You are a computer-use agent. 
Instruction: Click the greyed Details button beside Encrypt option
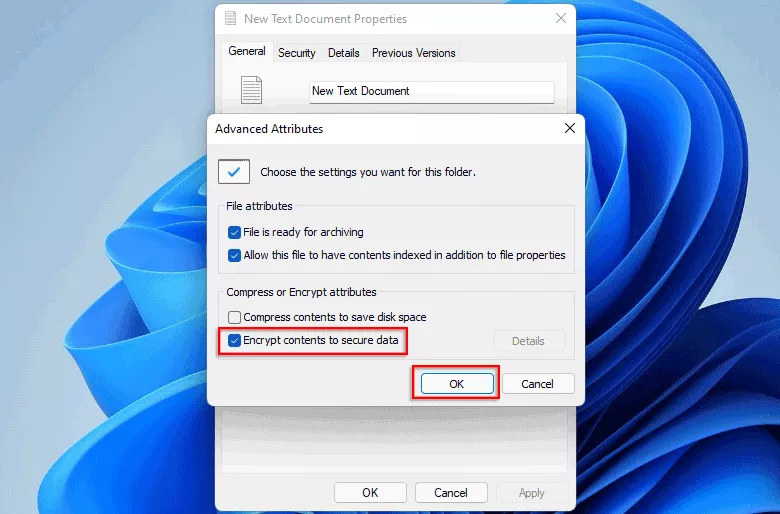528,341
